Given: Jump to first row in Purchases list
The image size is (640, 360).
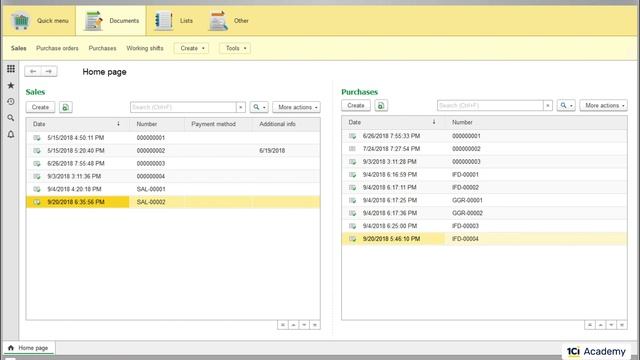Looking at the screenshot, I should point(589,325).
